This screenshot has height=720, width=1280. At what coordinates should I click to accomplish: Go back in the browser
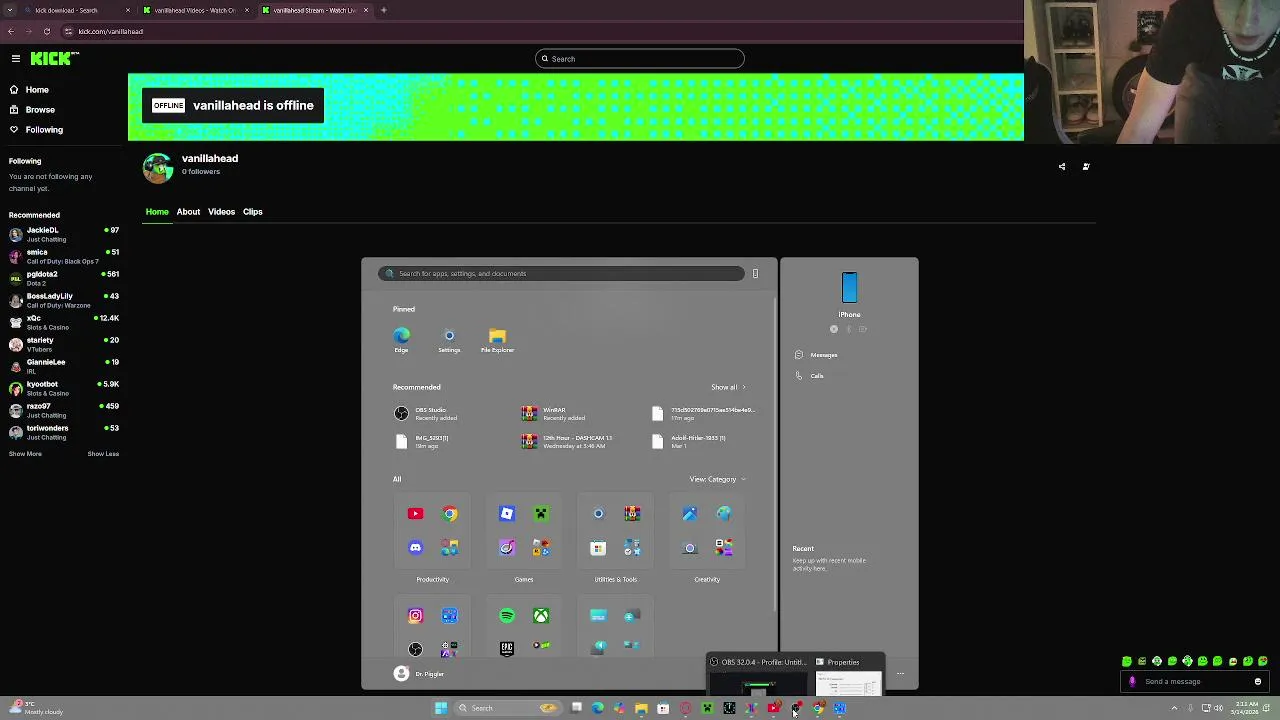click(10, 31)
